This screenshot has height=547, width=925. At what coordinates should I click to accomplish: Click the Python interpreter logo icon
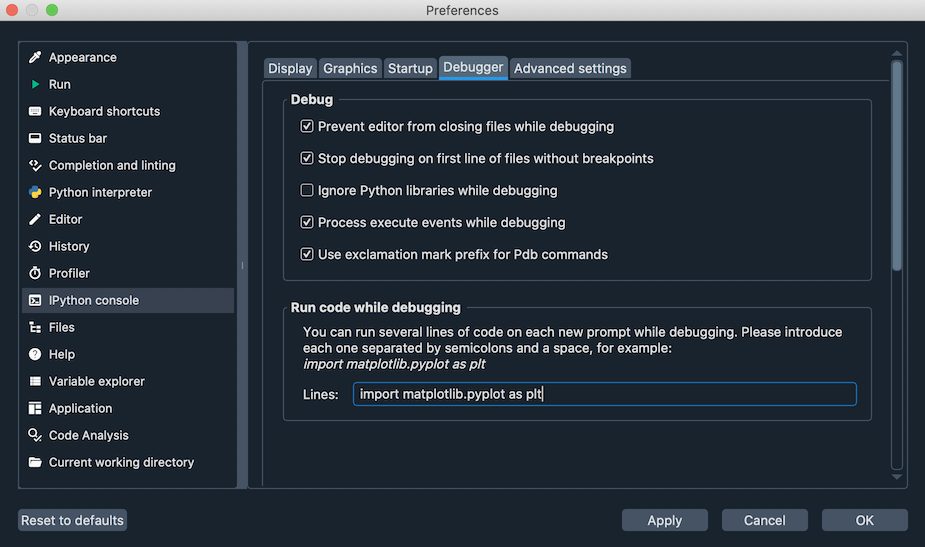tap(35, 192)
